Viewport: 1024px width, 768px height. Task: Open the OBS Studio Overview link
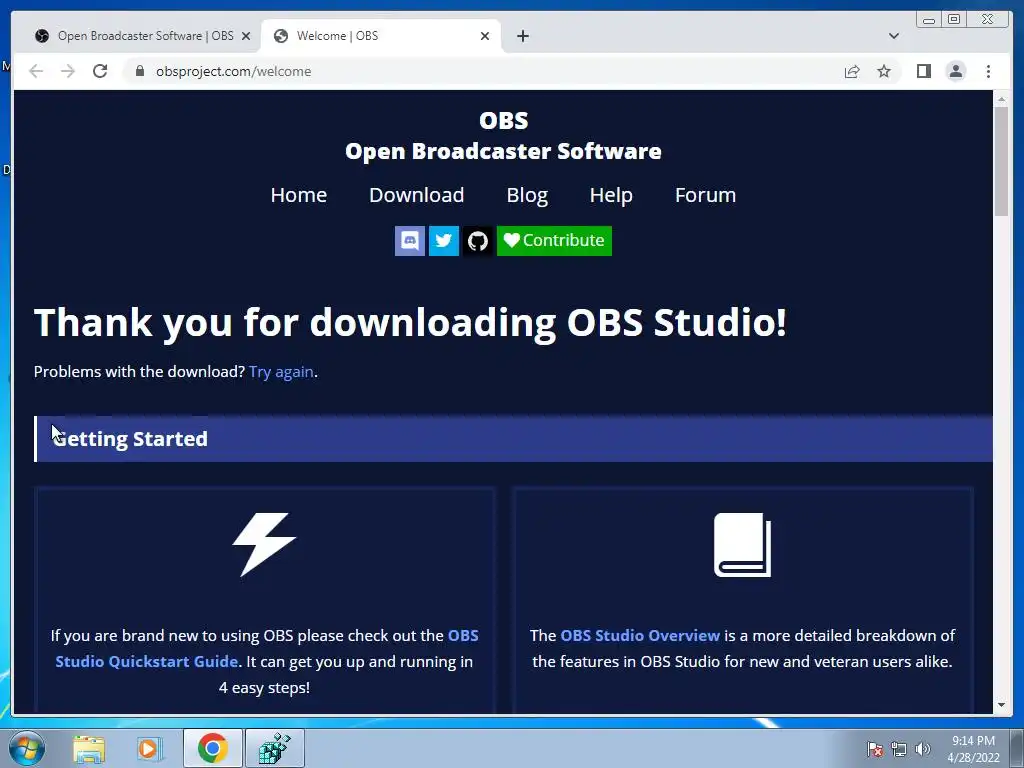pyautogui.click(x=640, y=635)
